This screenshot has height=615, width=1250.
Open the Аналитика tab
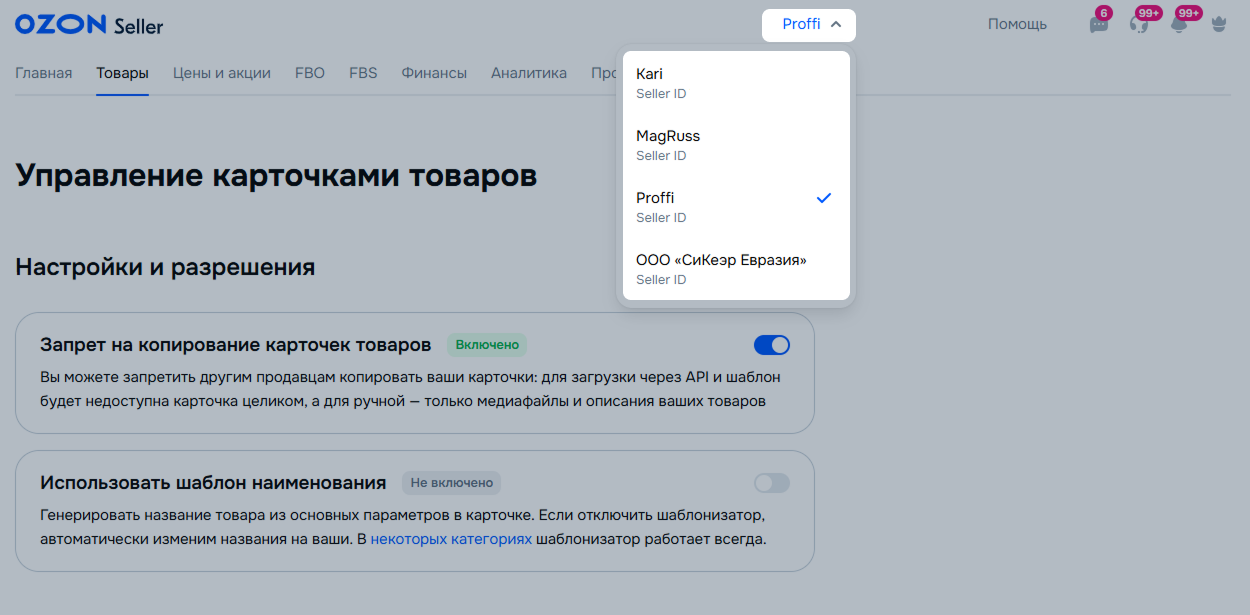pyautogui.click(x=529, y=73)
